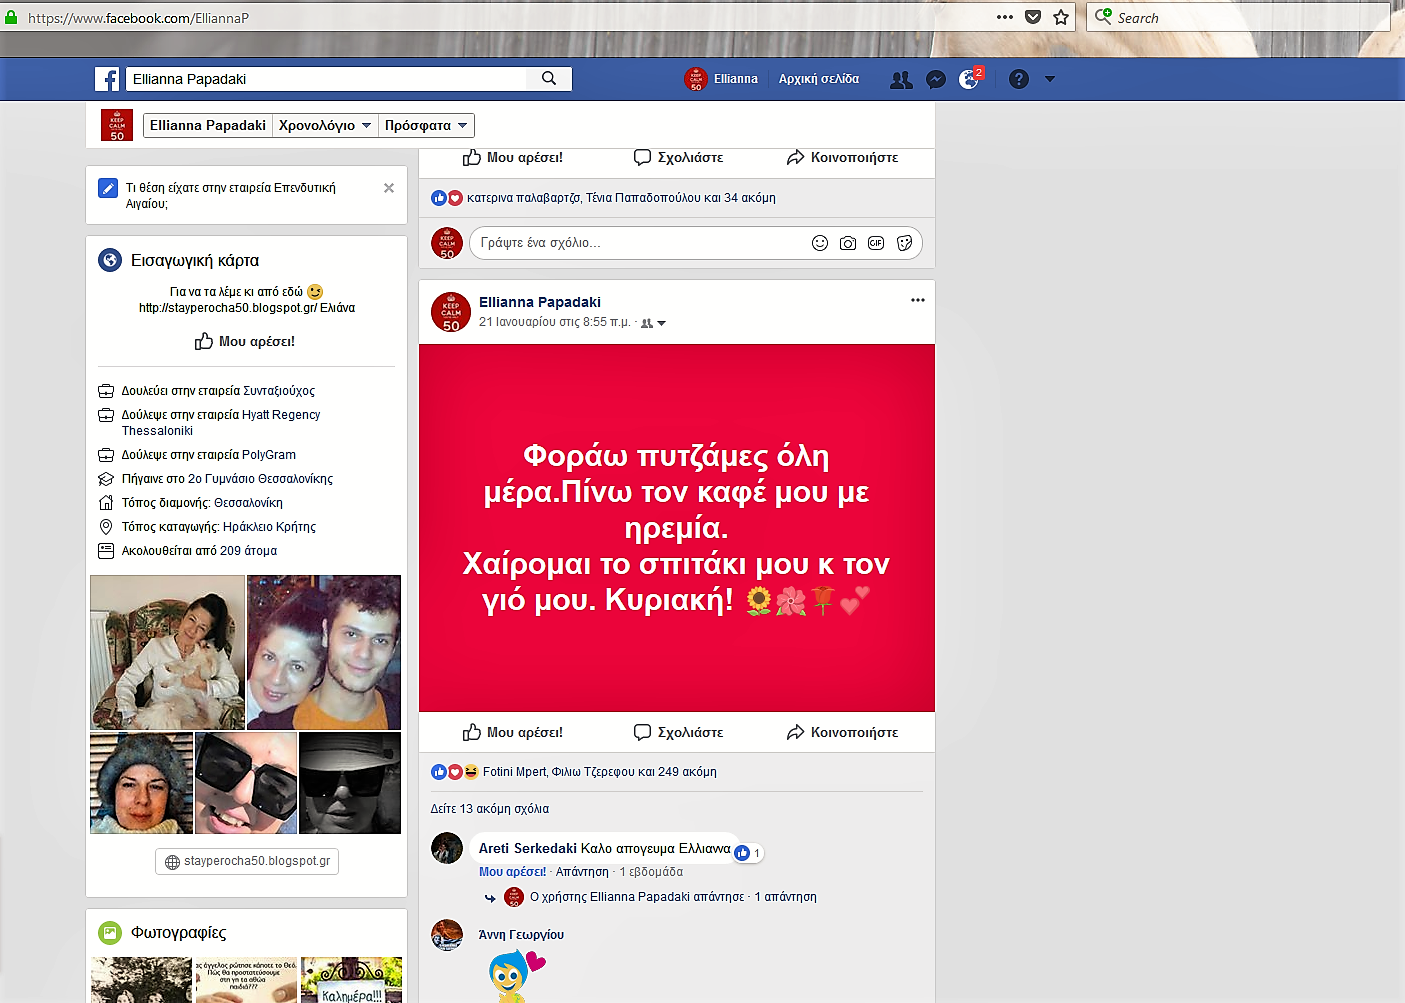Image resolution: width=1405 pixels, height=1003 pixels.
Task: Open black and white sunglasses photo
Action: [350, 783]
